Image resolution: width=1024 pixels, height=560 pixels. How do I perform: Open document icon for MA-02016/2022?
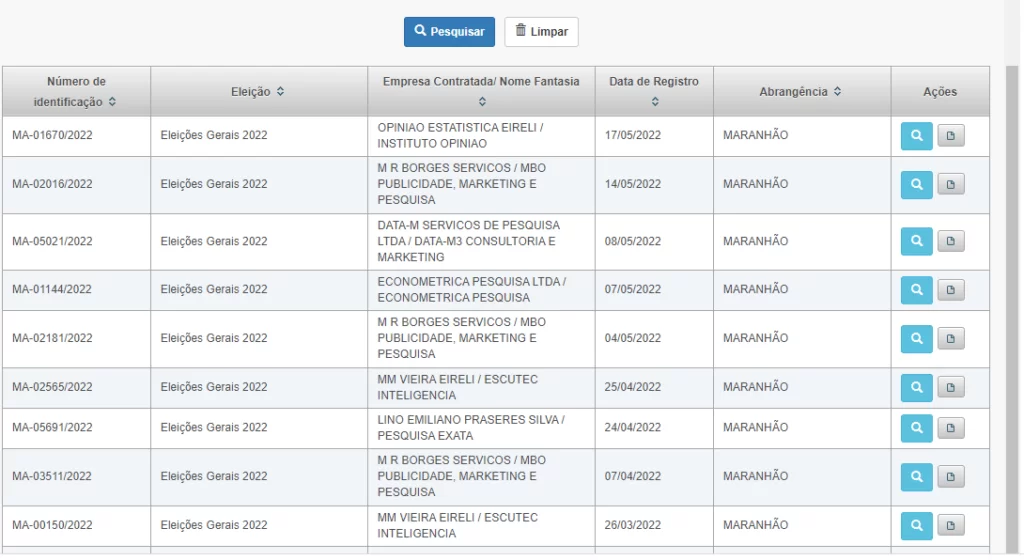(x=950, y=185)
